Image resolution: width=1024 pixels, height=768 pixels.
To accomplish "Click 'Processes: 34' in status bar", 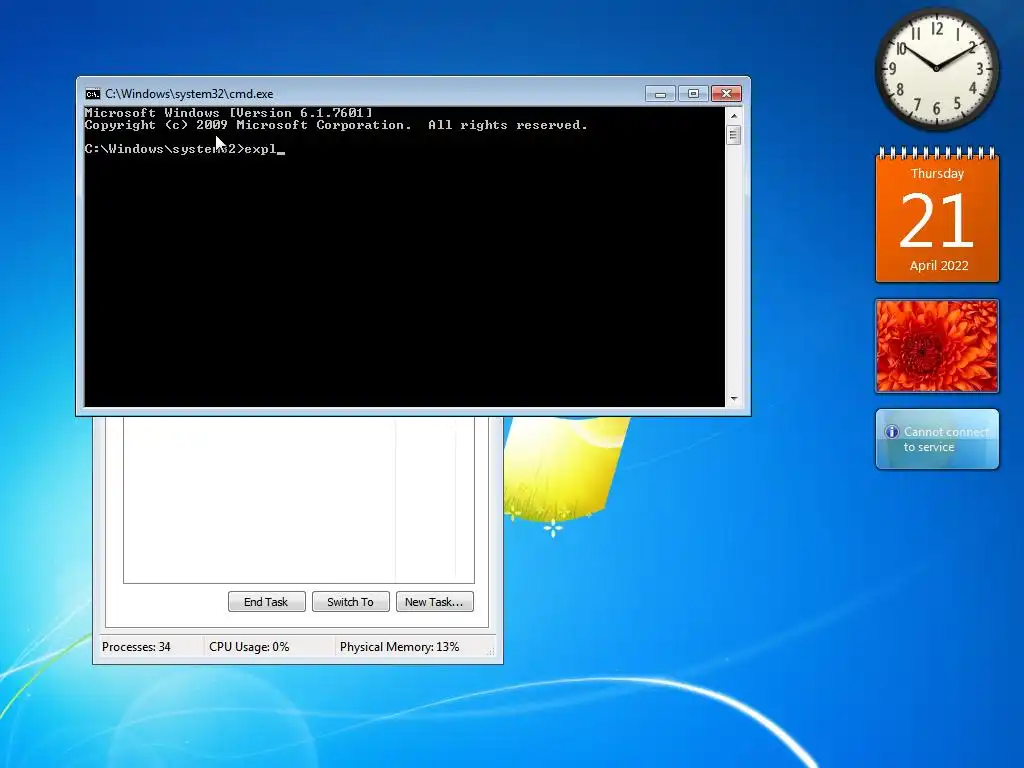I will [136, 647].
